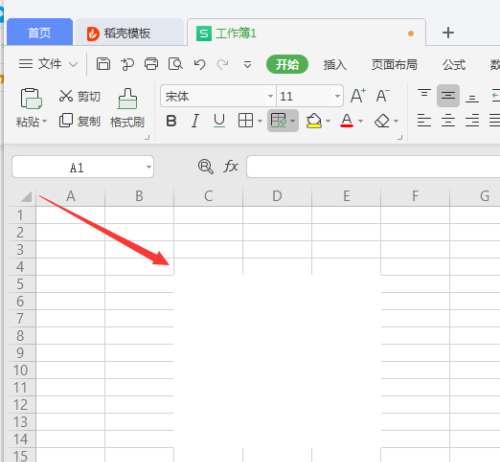Viewport: 500px width, 462px height.
Task: Select column F header
Action: [x=415, y=196]
